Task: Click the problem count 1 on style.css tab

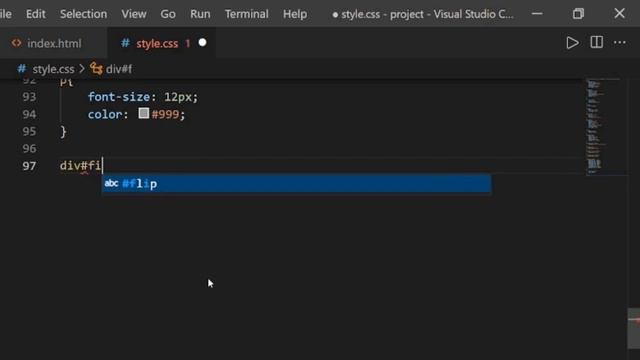Action: (x=188, y=43)
